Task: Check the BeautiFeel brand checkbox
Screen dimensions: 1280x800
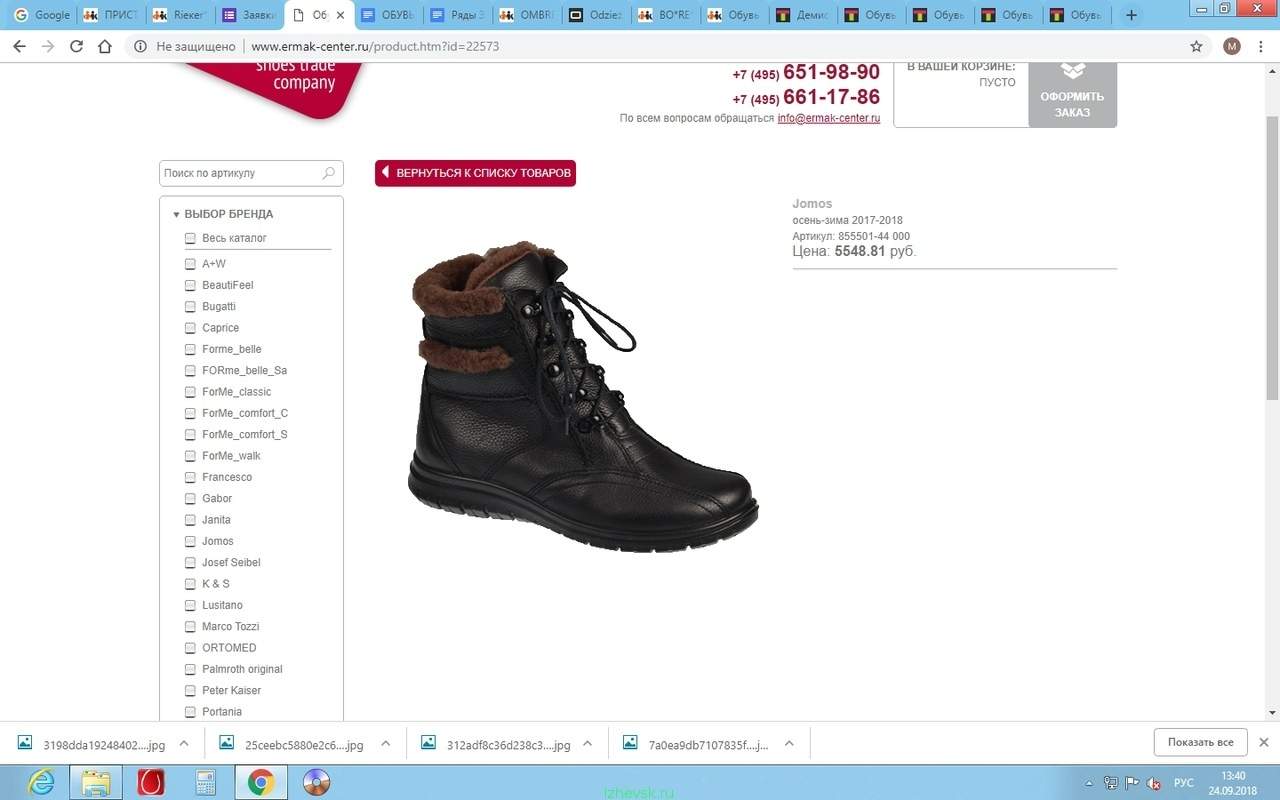Action: click(190, 285)
